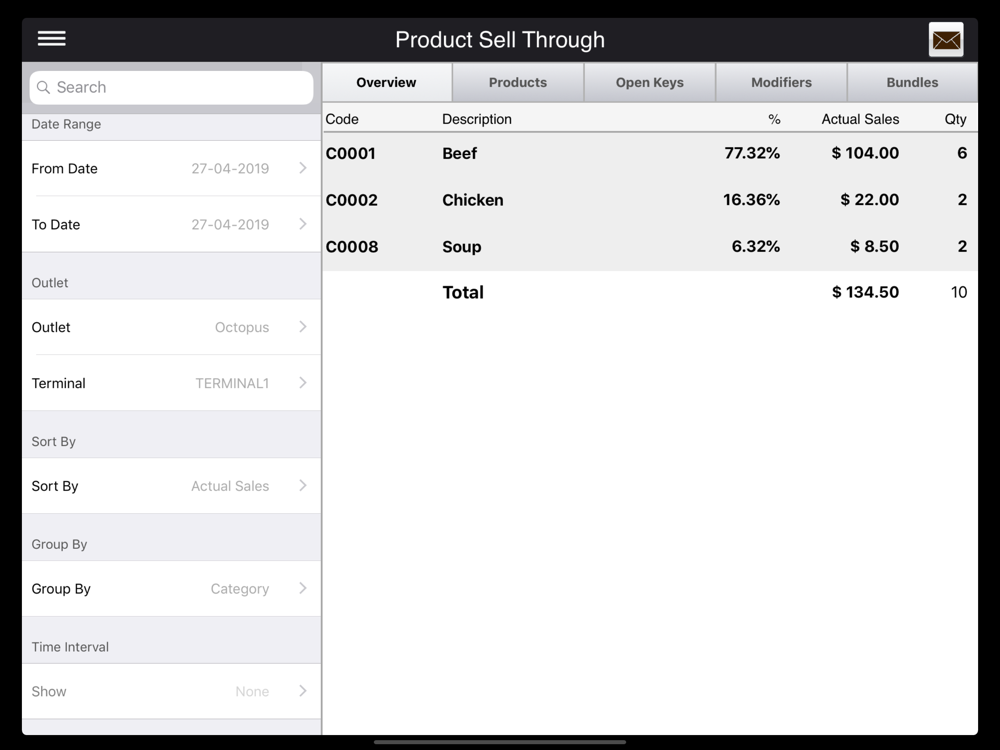Open the hamburger menu
The image size is (1000, 750).
pyautogui.click(x=52, y=39)
